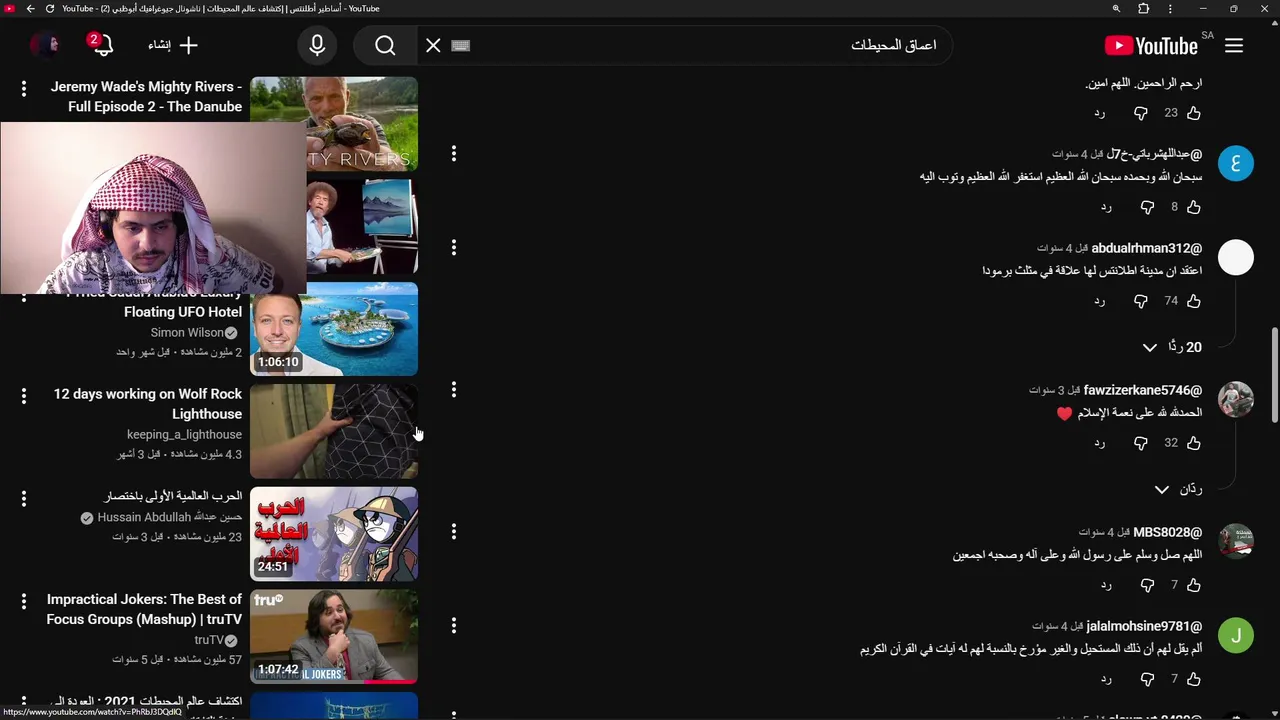This screenshot has height=720, width=1280.
Task: Open the browser extensions puzzle icon
Action: pos(1144,9)
